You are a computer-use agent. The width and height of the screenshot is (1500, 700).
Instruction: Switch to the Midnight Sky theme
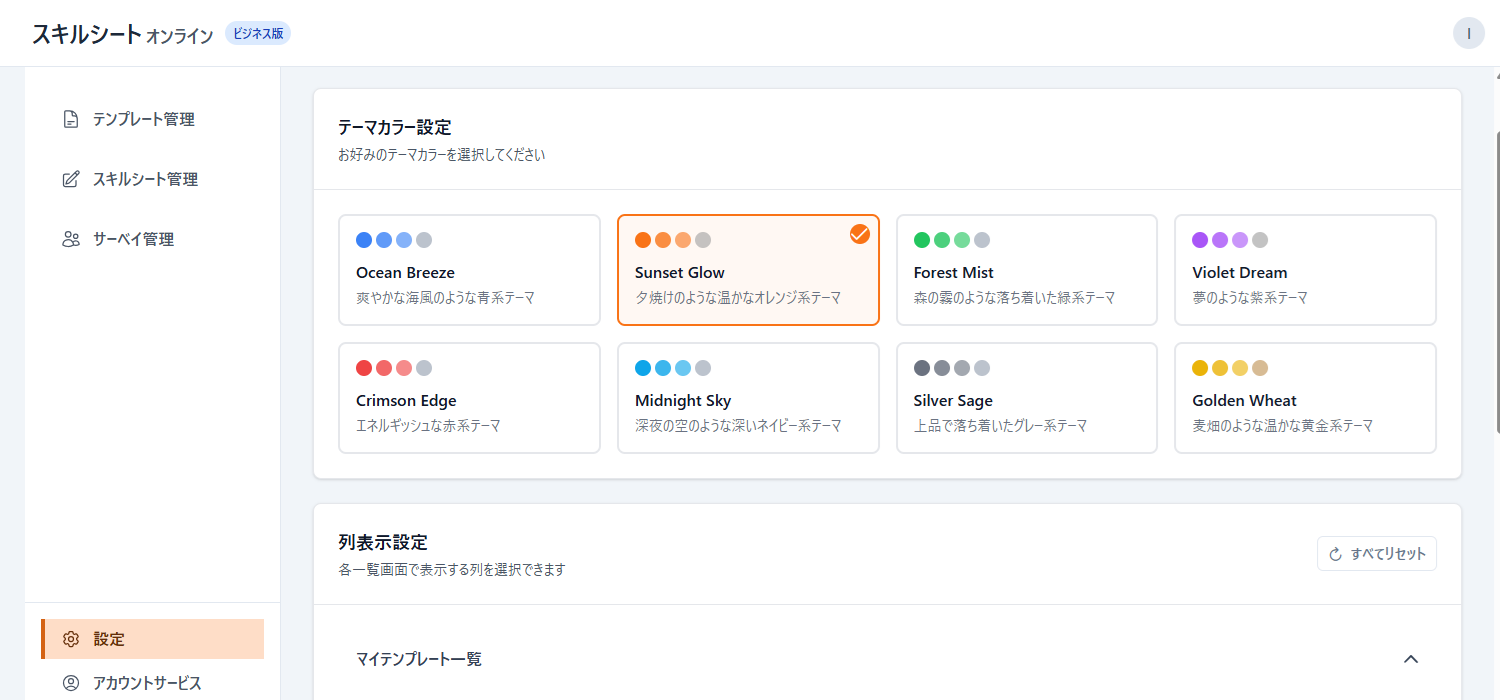[x=748, y=398]
